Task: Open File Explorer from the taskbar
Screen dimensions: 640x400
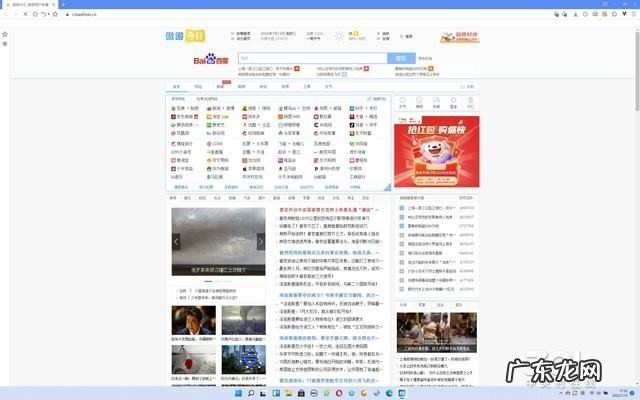Action: pyautogui.click(x=289, y=393)
